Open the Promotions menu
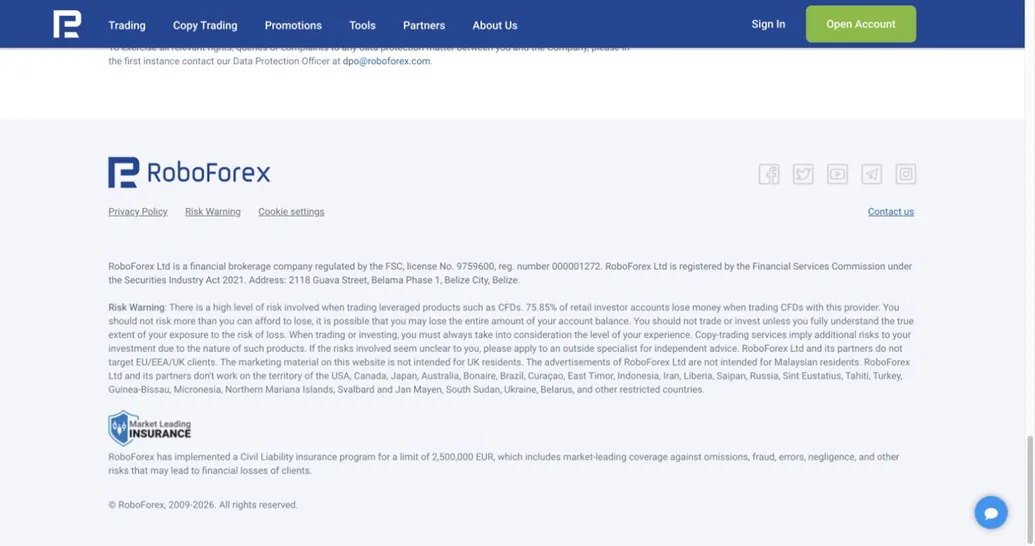 (x=293, y=25)
